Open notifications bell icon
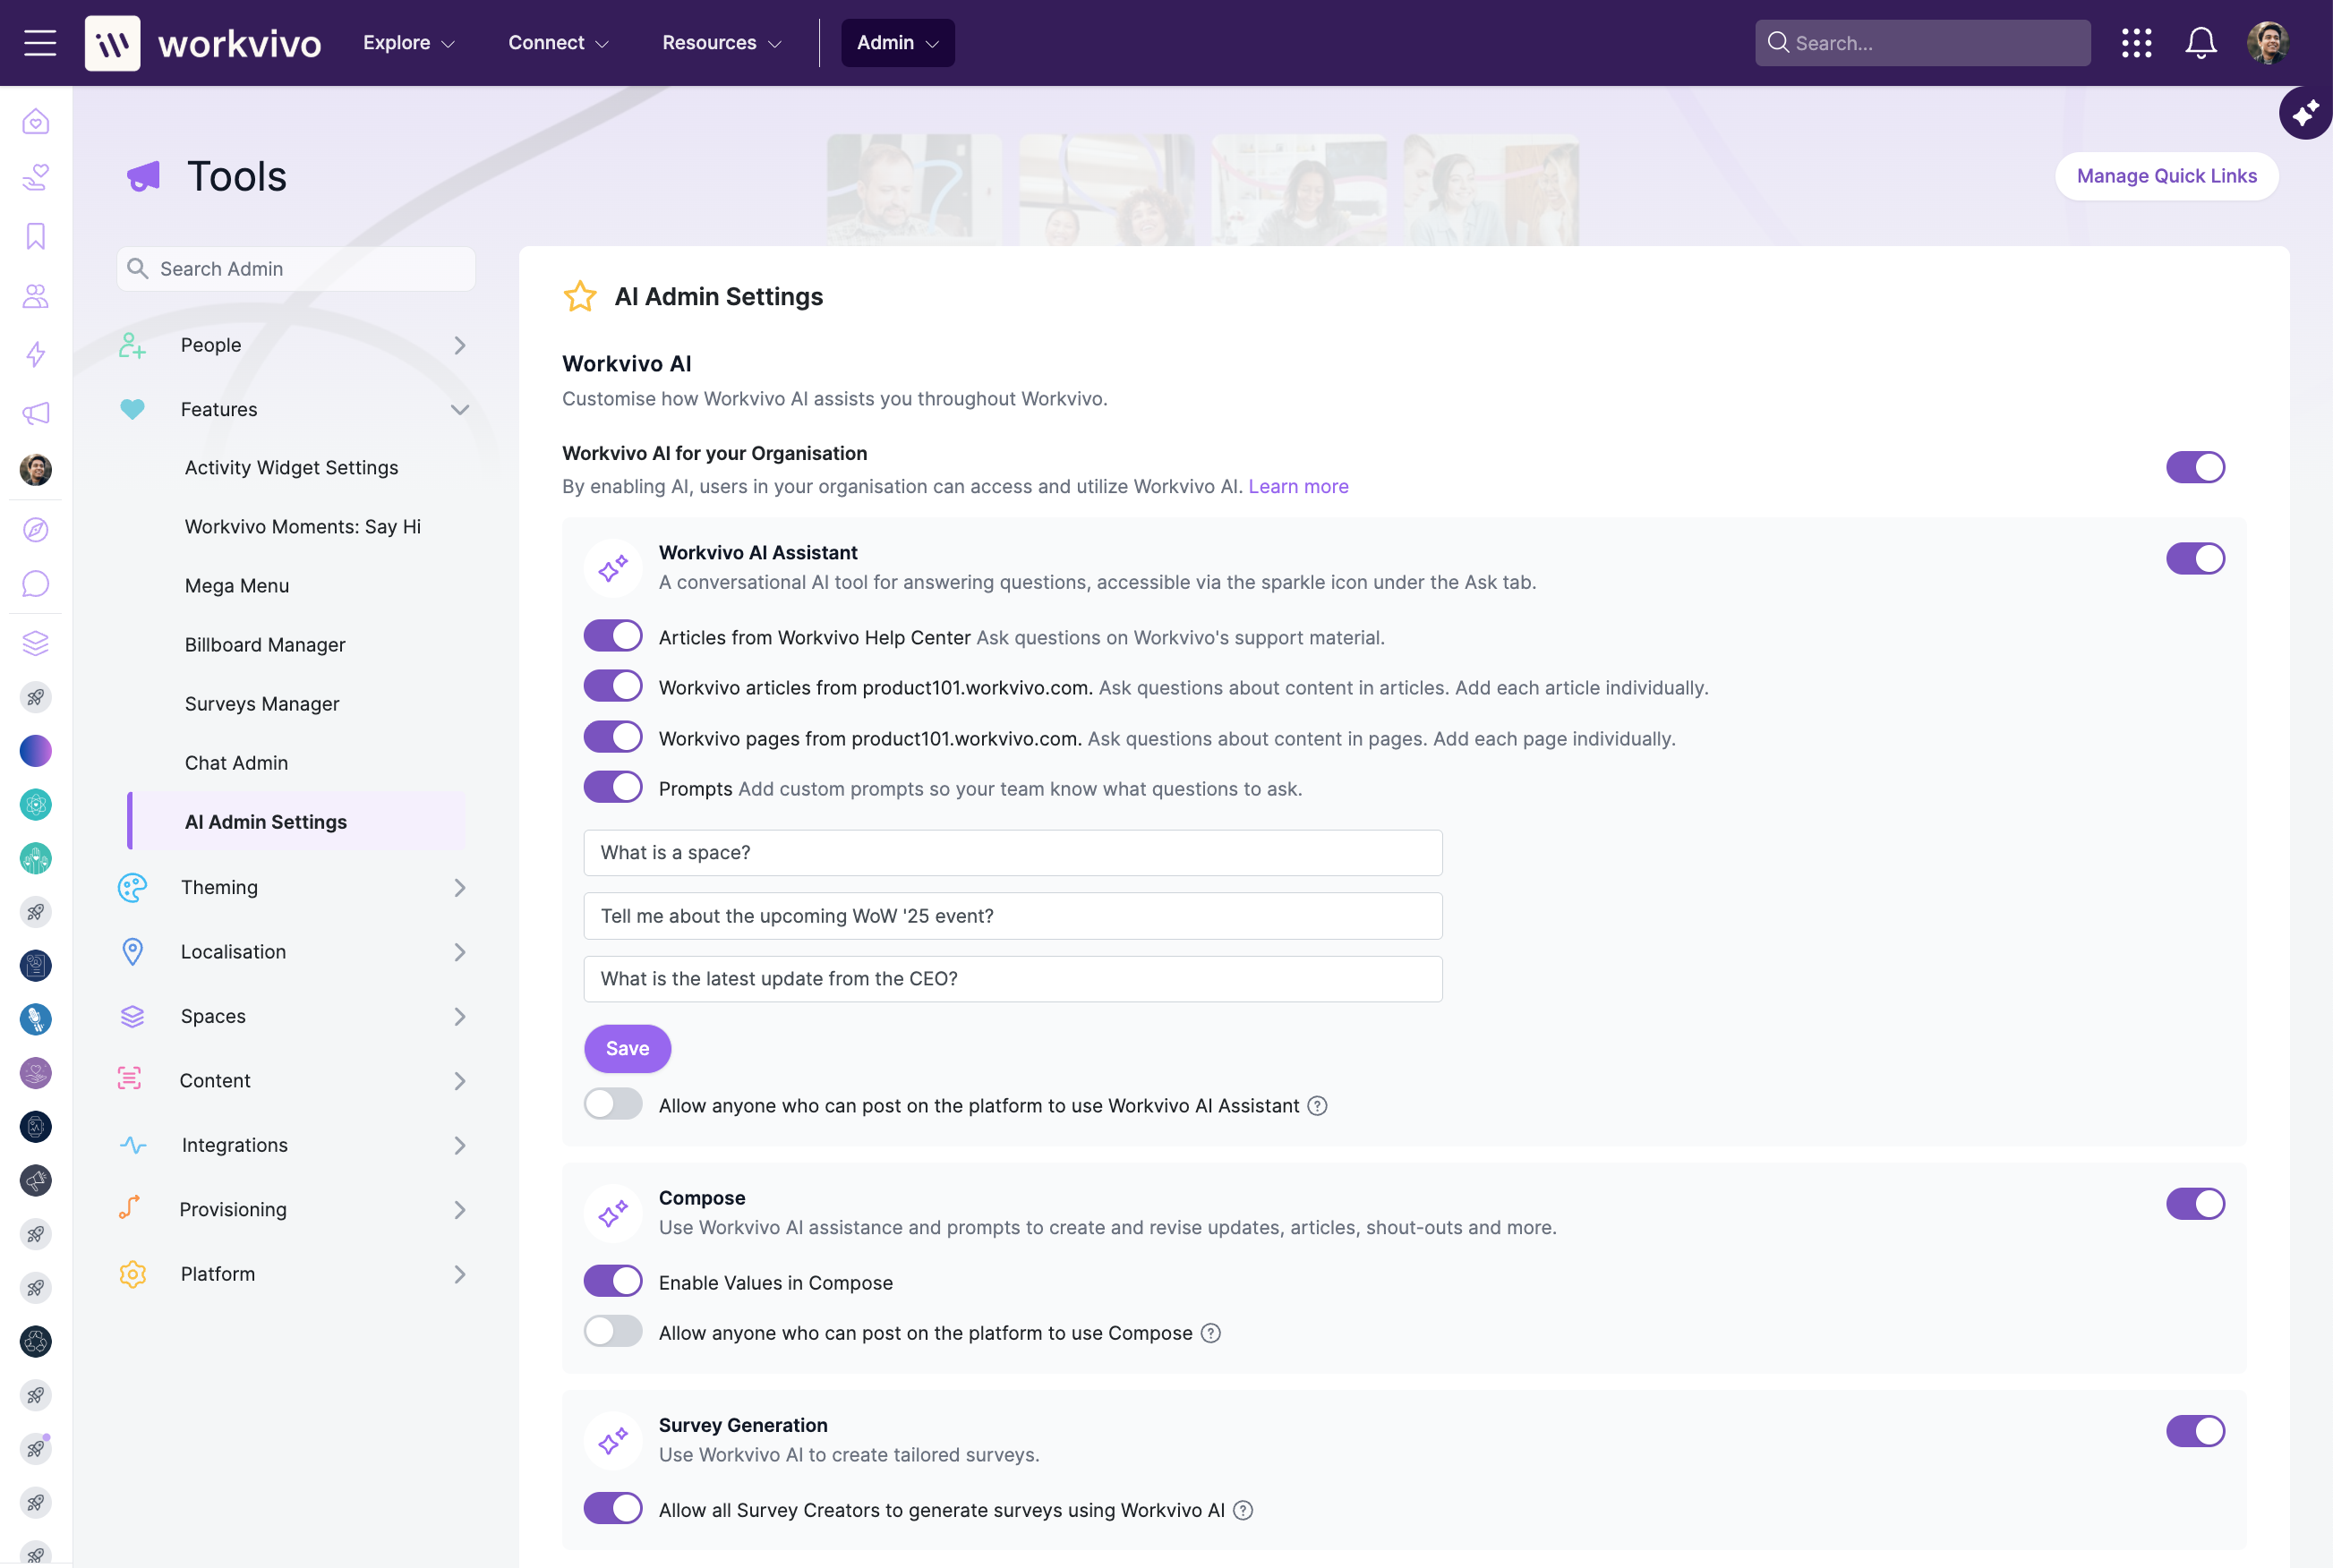This screenshot has height=1568, width=2333. tap(2201, 43)
